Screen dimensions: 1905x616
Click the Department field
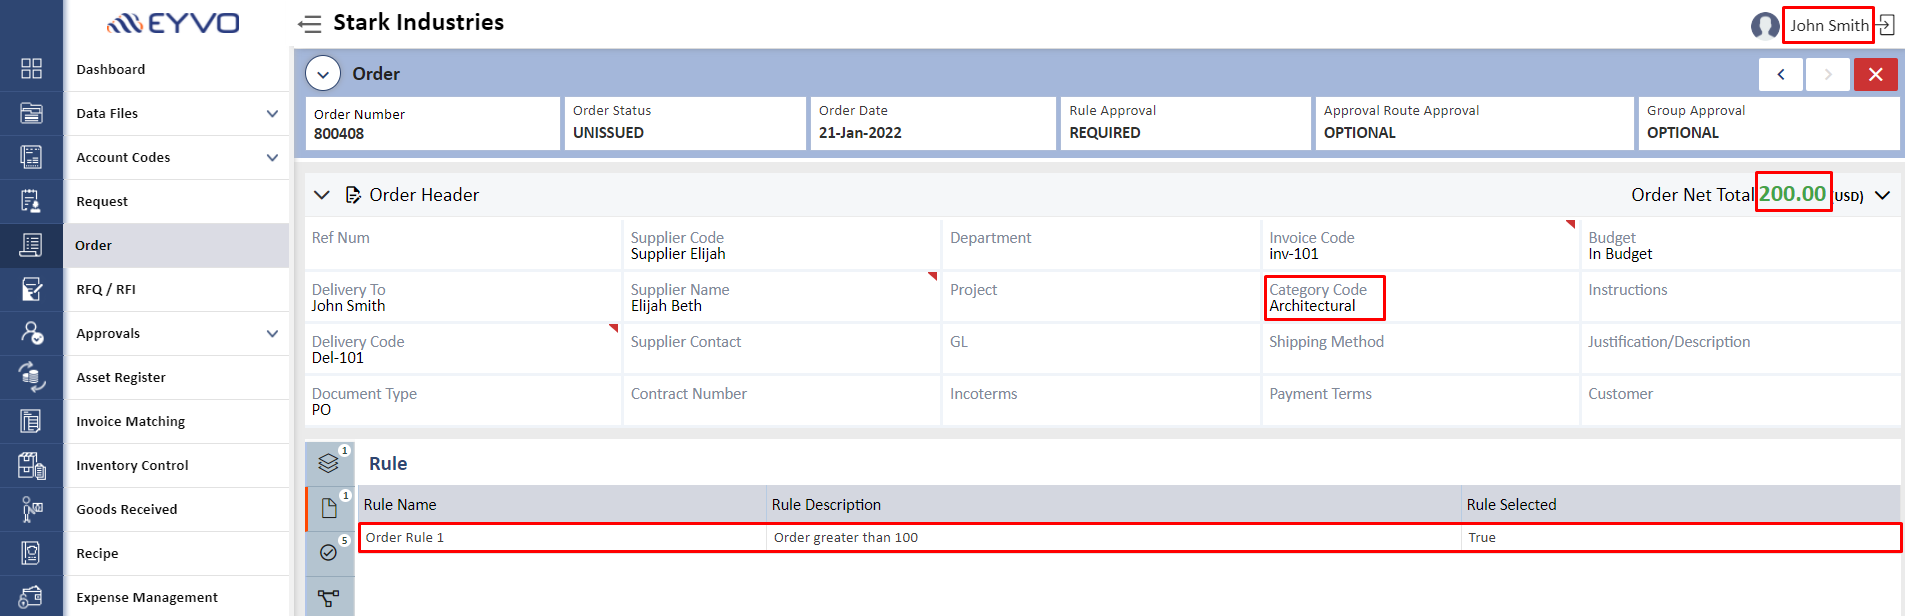(1101, 244)
